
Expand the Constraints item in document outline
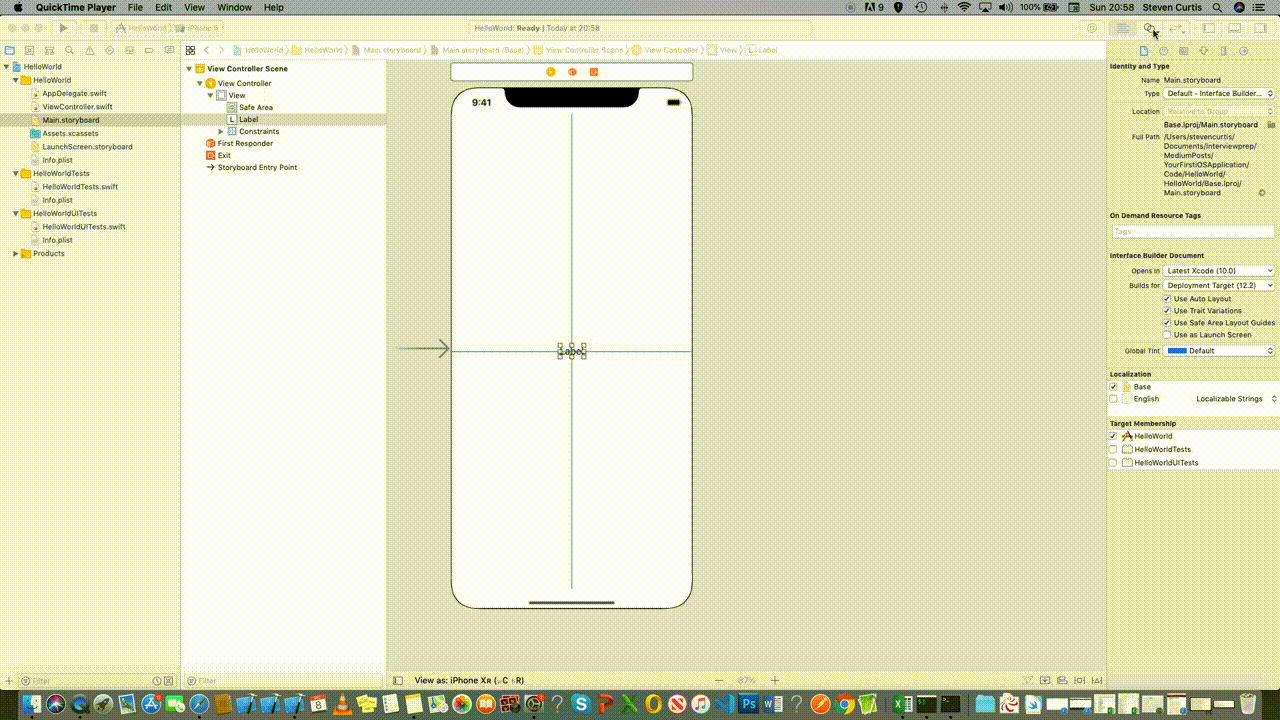pyautogui.click(x=221, y=131)
